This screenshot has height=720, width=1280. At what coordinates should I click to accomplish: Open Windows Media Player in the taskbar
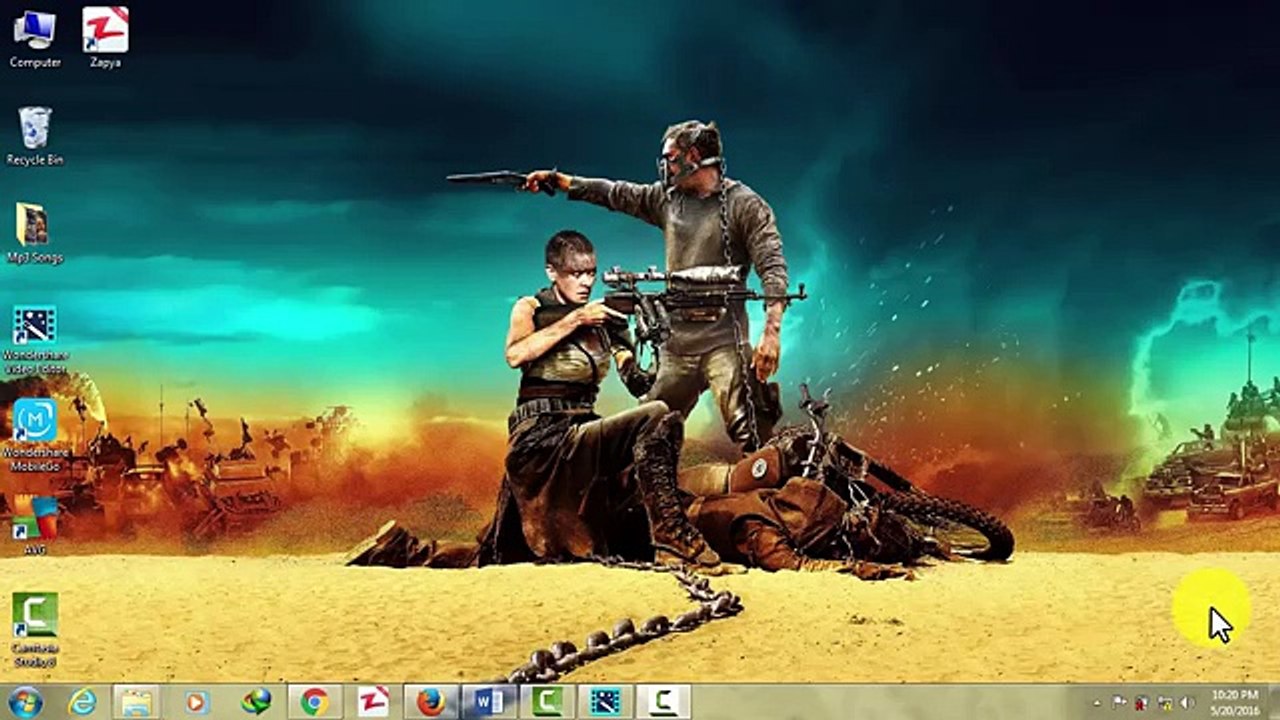click(197, 702)
